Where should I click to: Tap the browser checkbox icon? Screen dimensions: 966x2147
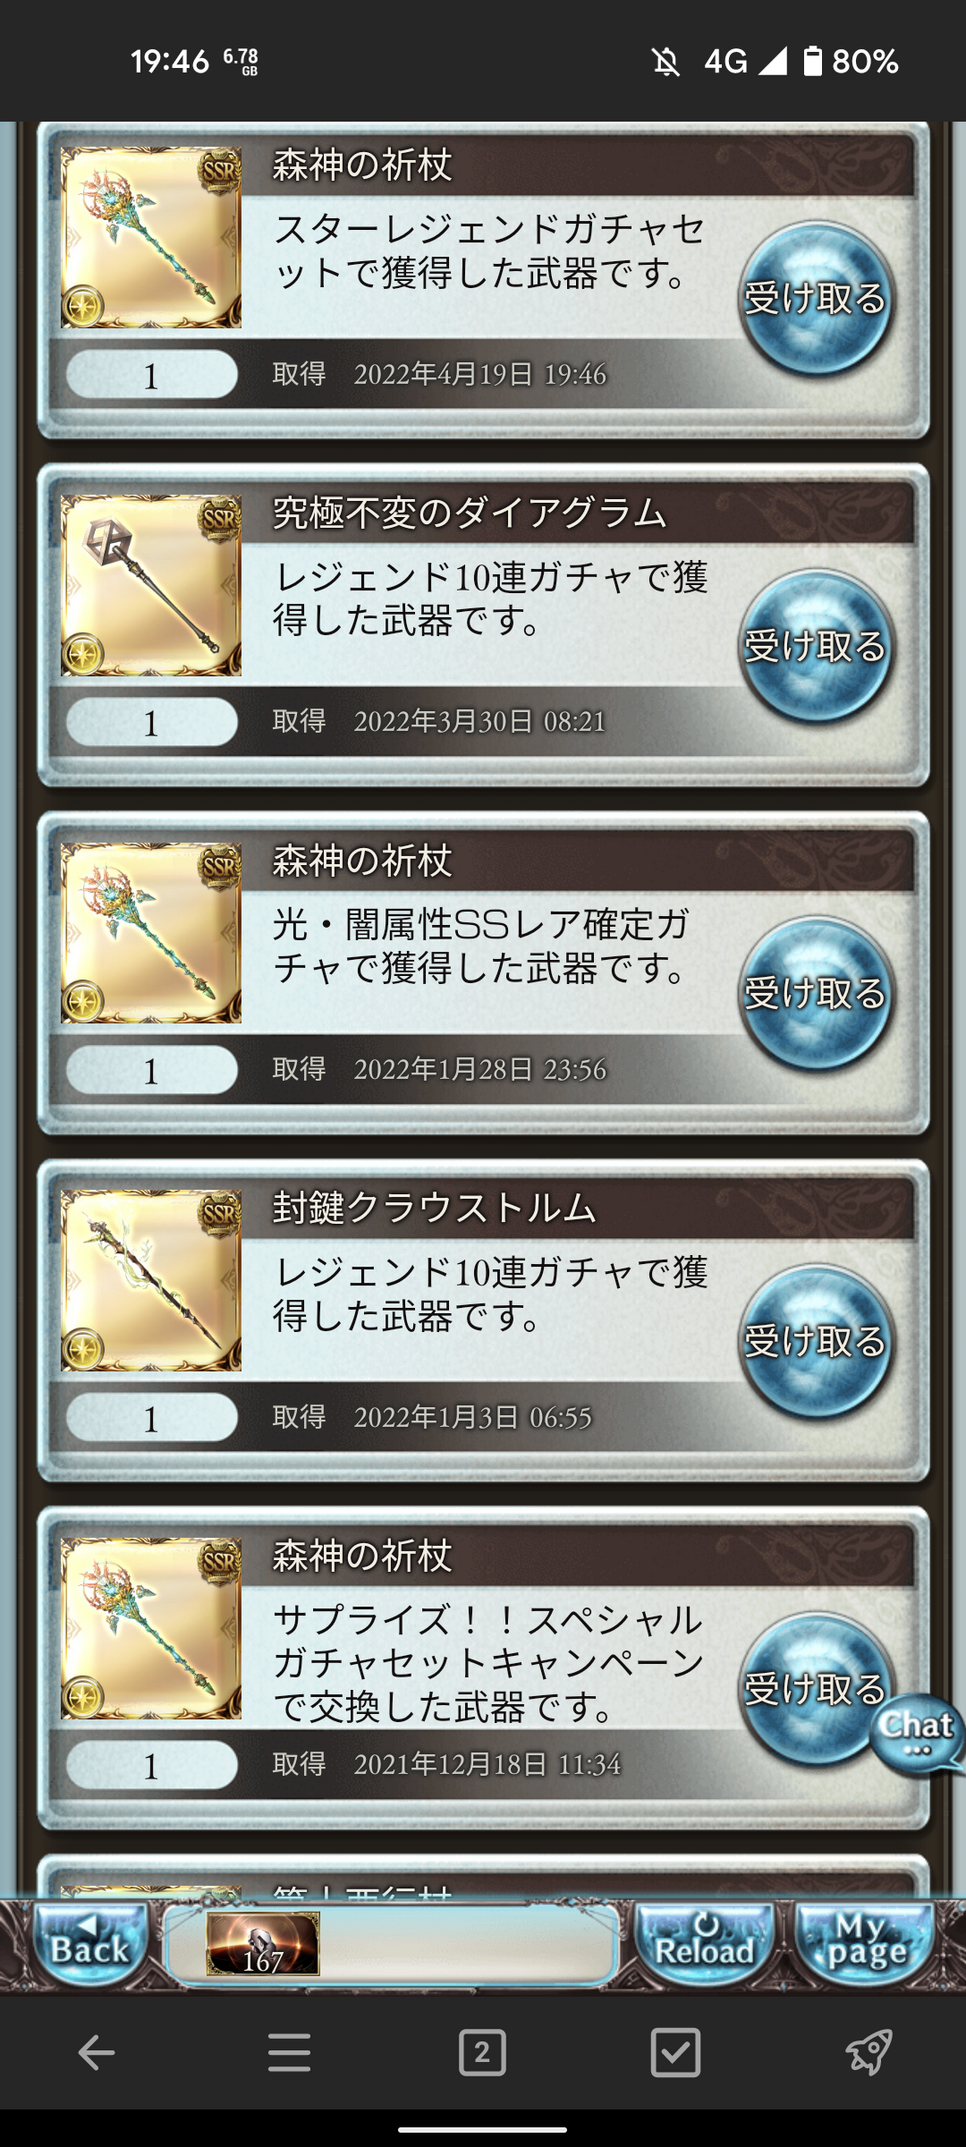[x=675, y=2053]
